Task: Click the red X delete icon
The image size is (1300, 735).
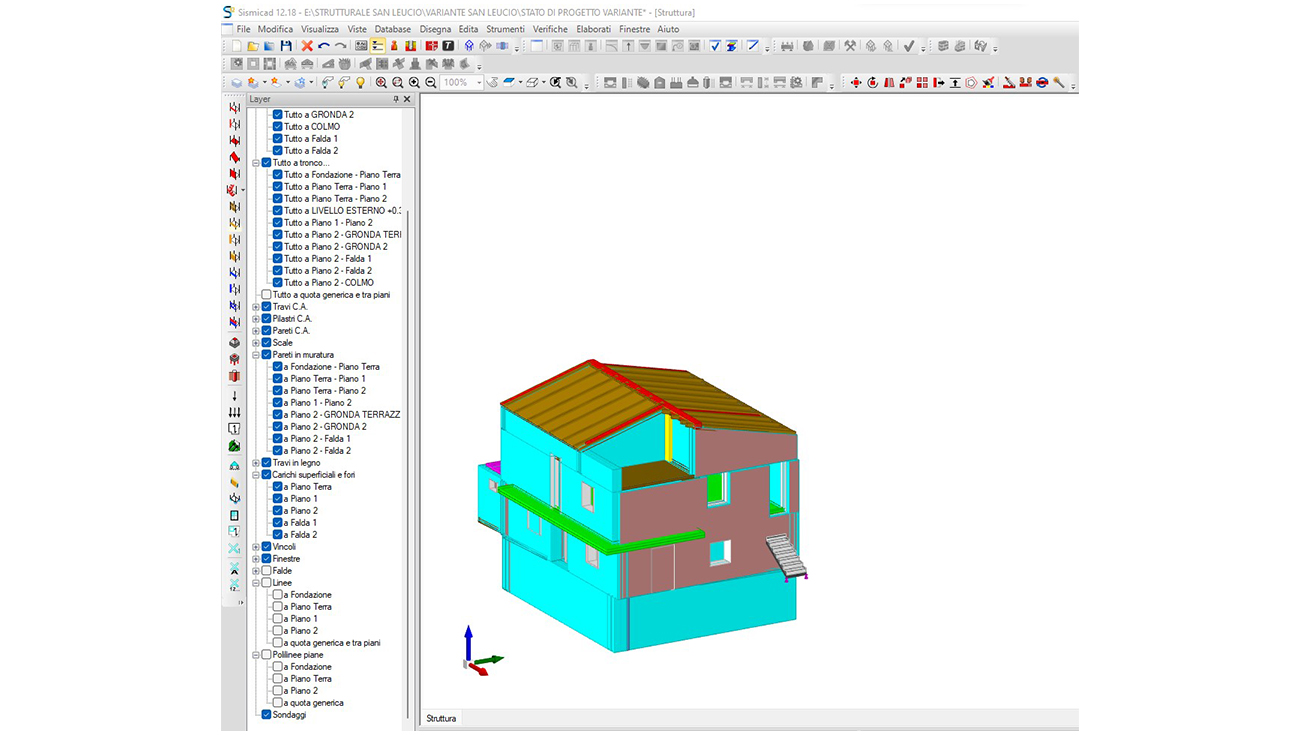Action: [x=307, y=46]
